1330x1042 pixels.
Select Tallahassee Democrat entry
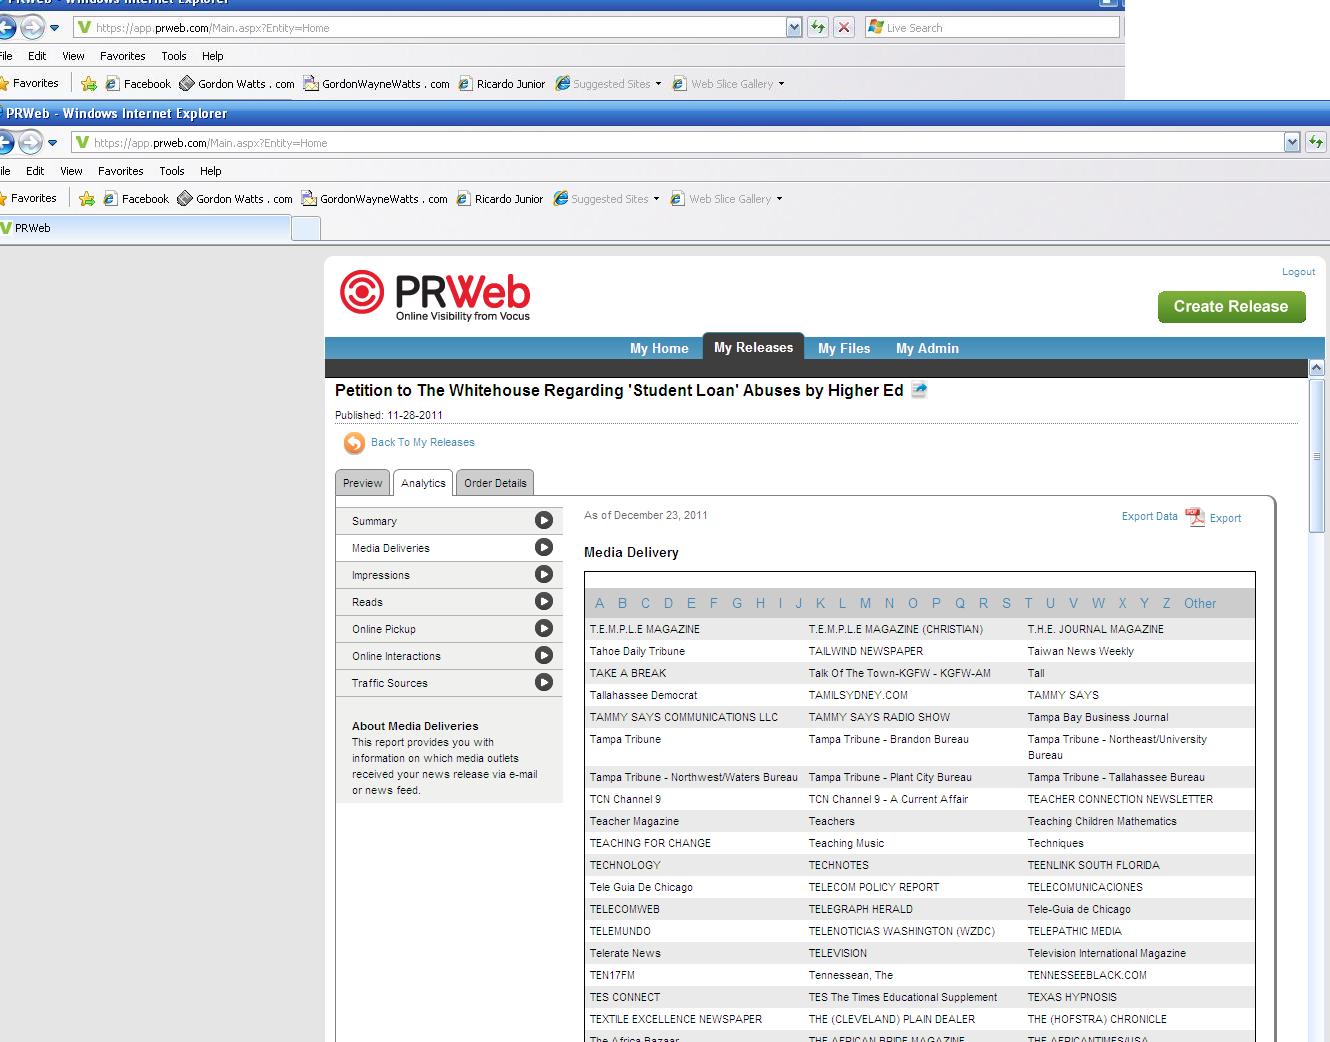point(643,695)
